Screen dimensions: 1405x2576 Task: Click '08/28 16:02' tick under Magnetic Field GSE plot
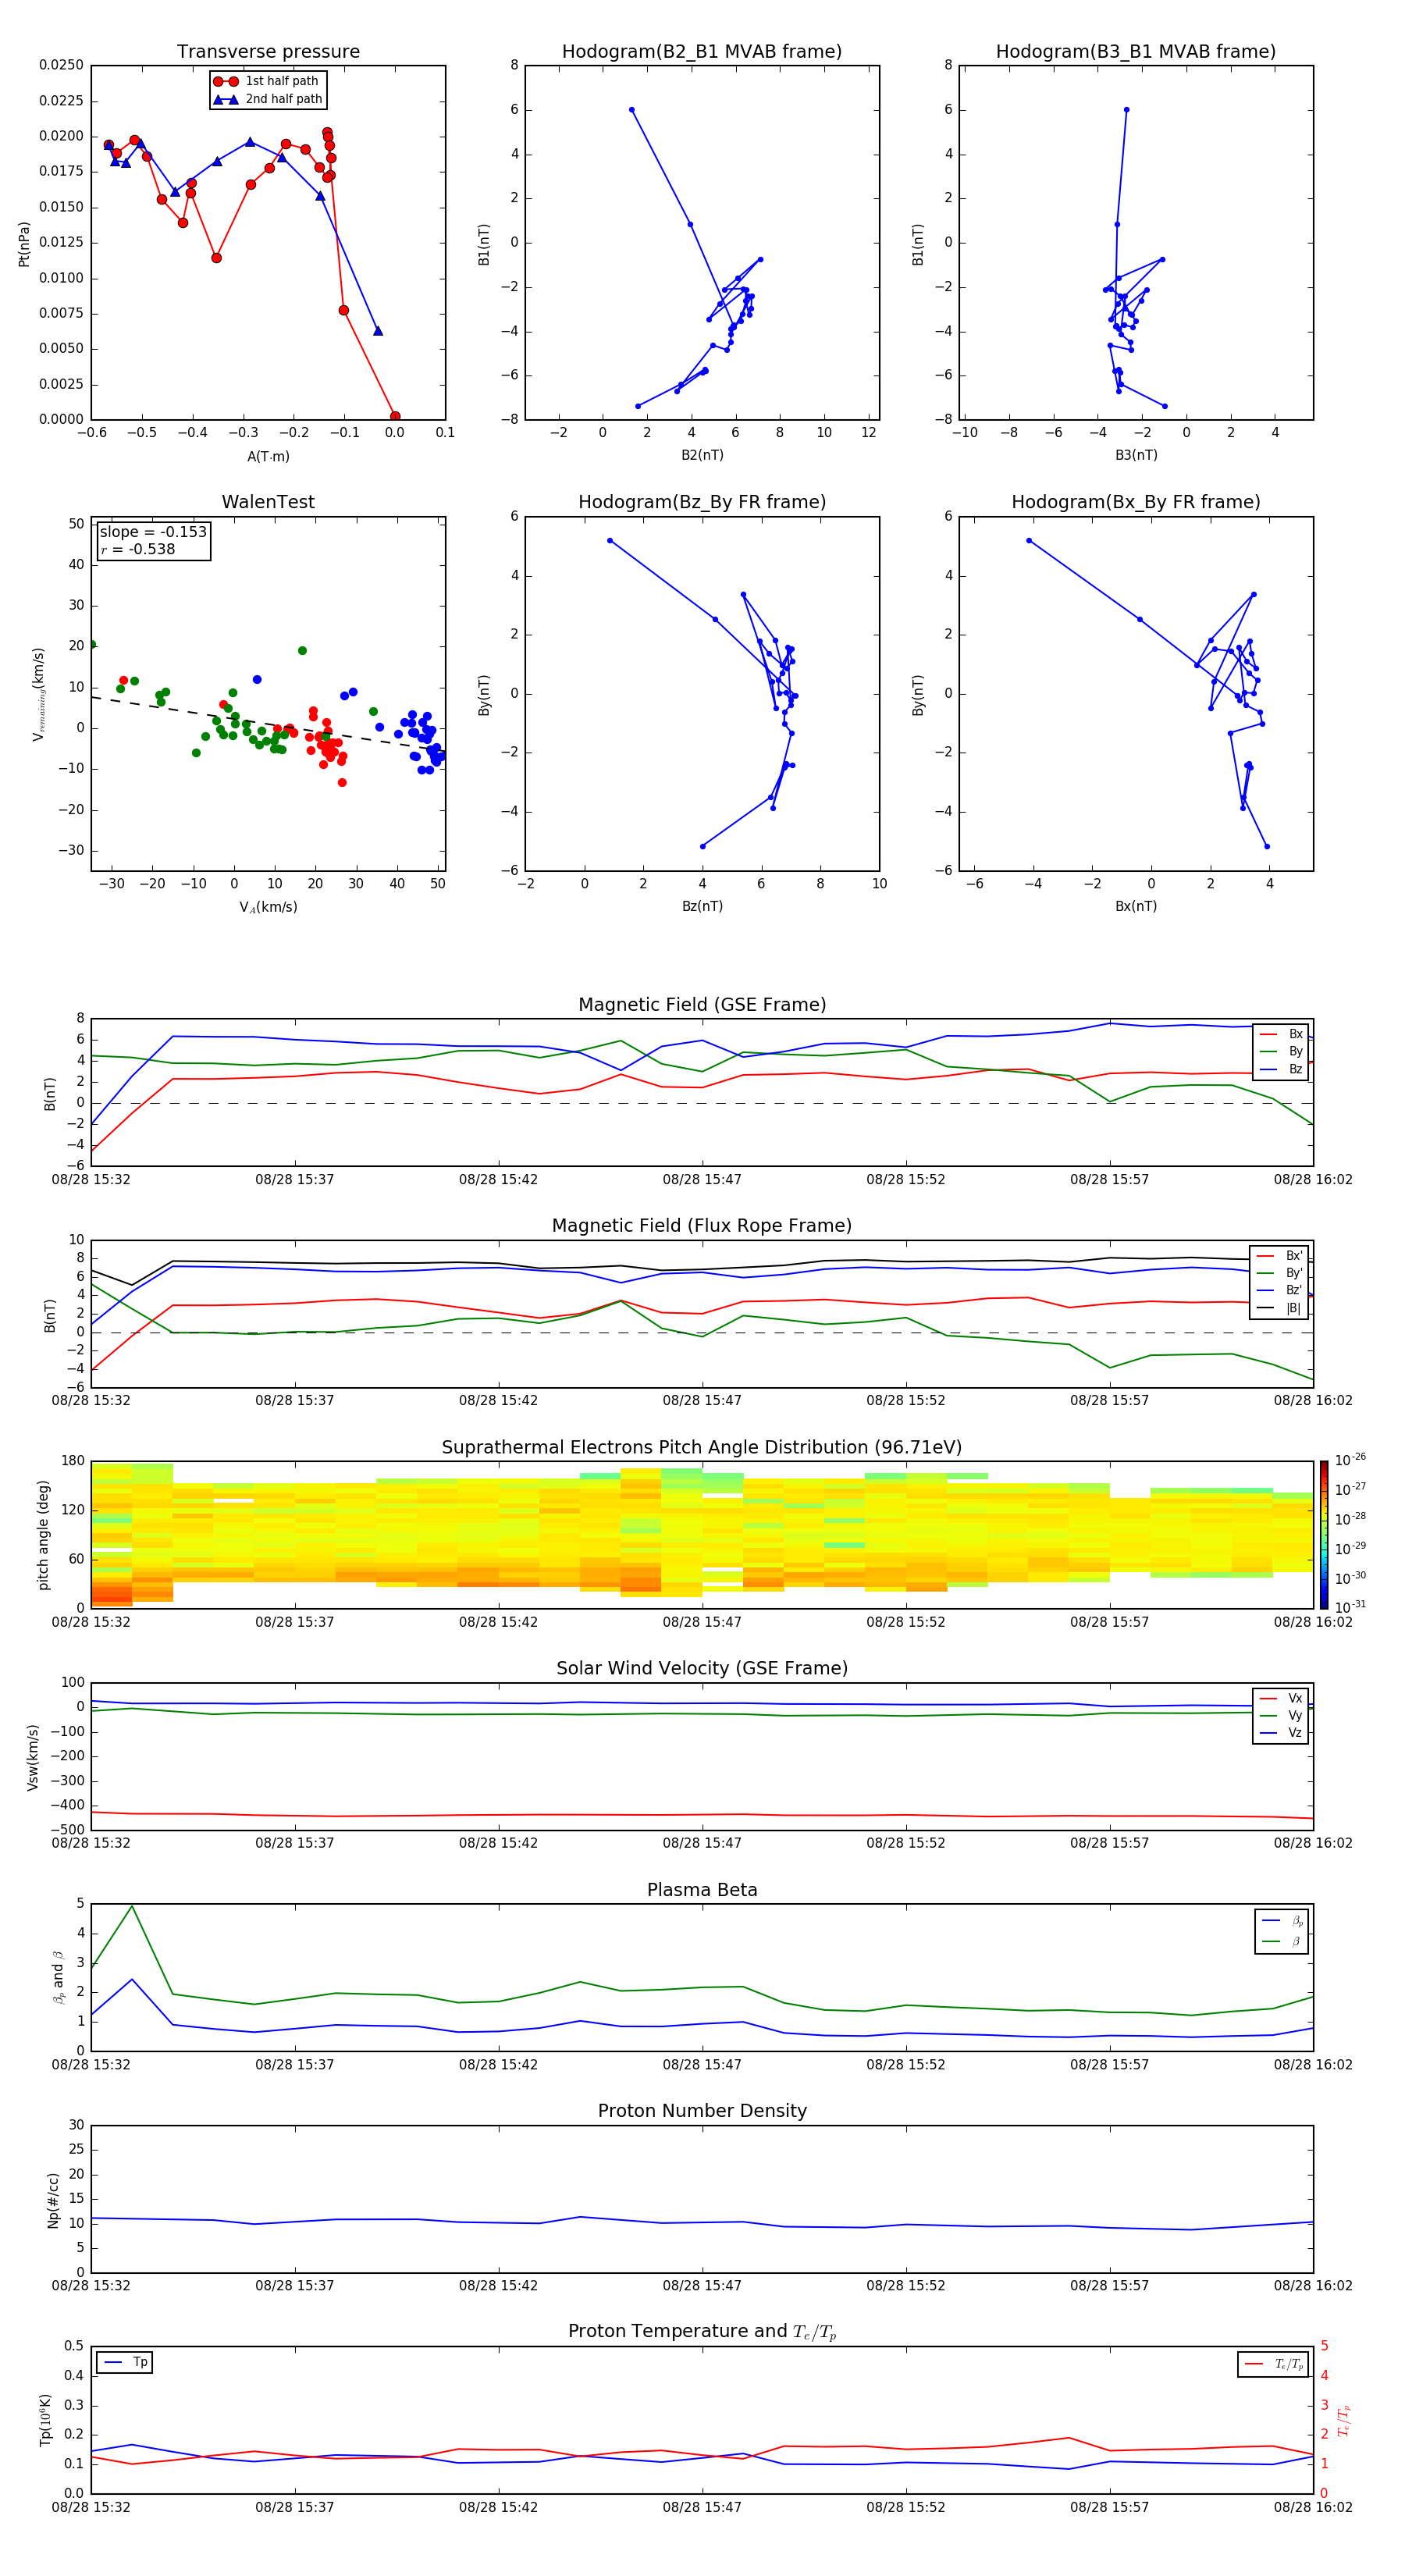(x=1313, y=1179)
